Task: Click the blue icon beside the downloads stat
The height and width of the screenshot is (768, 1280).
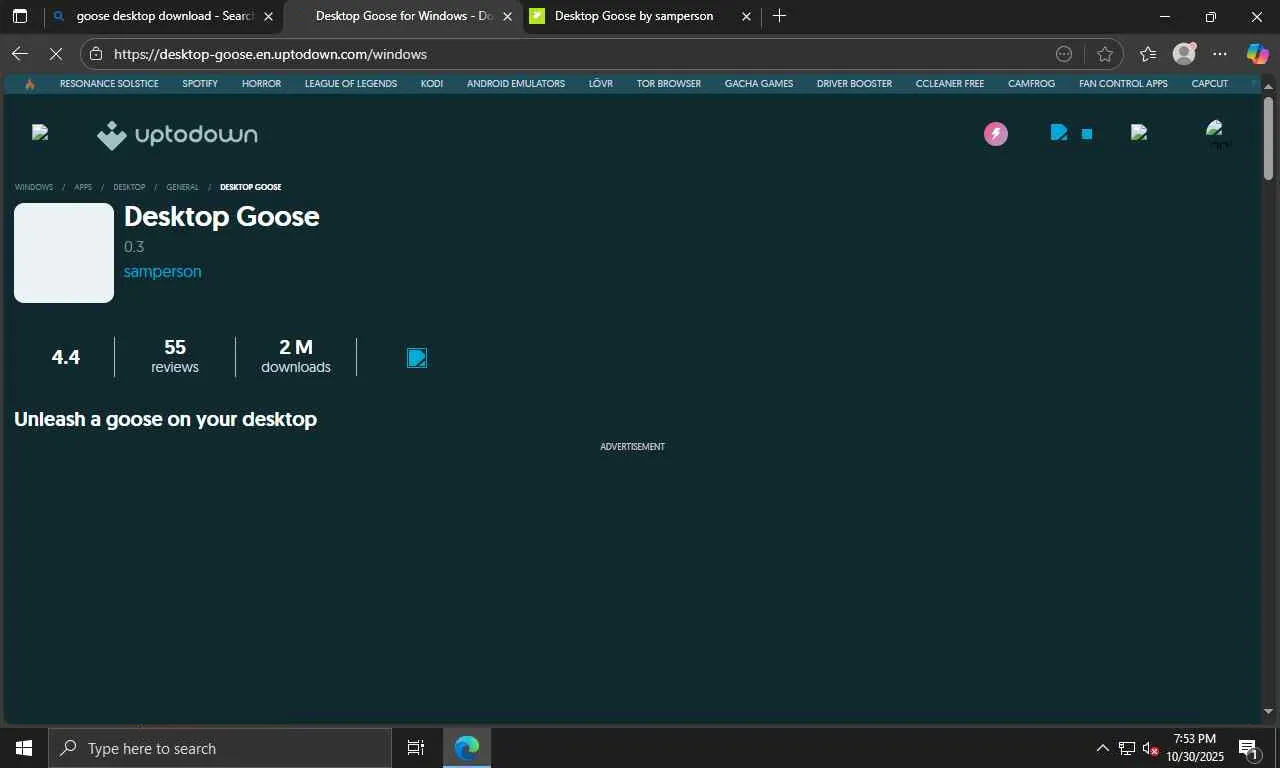Action: point(417,358)
